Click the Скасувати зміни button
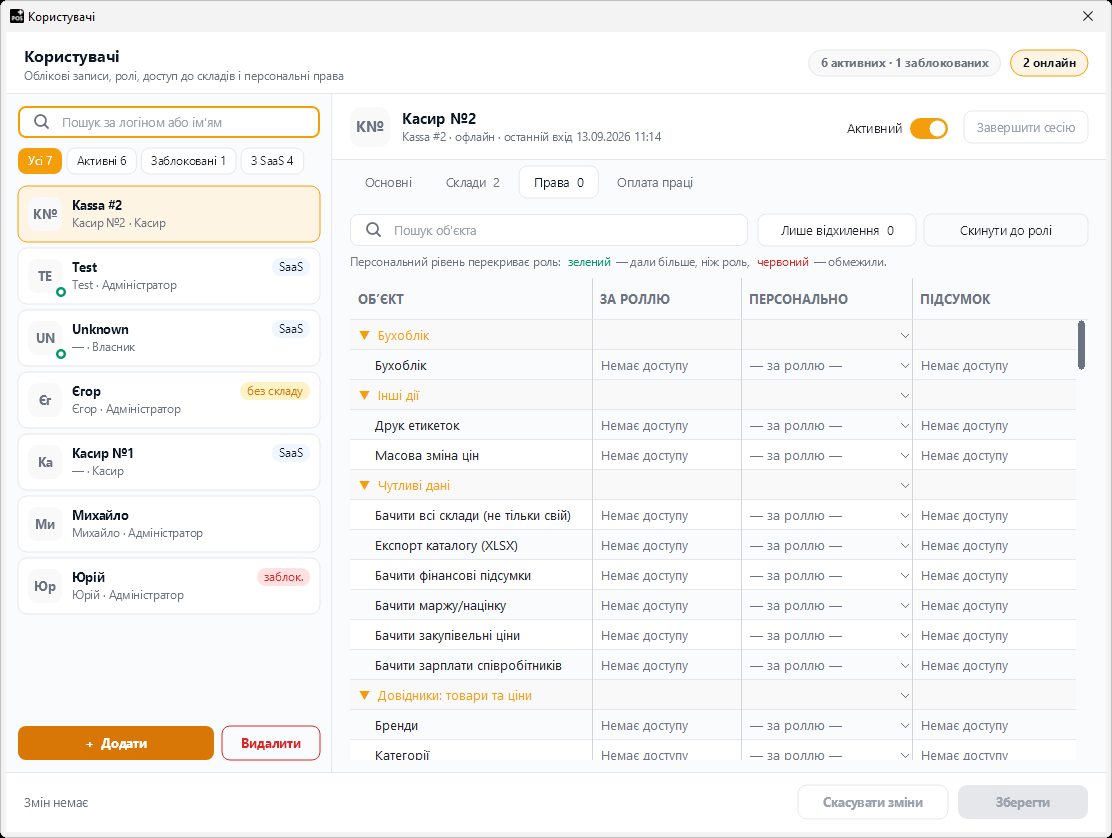Screen dimensions: 1112x838 [x=872, y=802]
